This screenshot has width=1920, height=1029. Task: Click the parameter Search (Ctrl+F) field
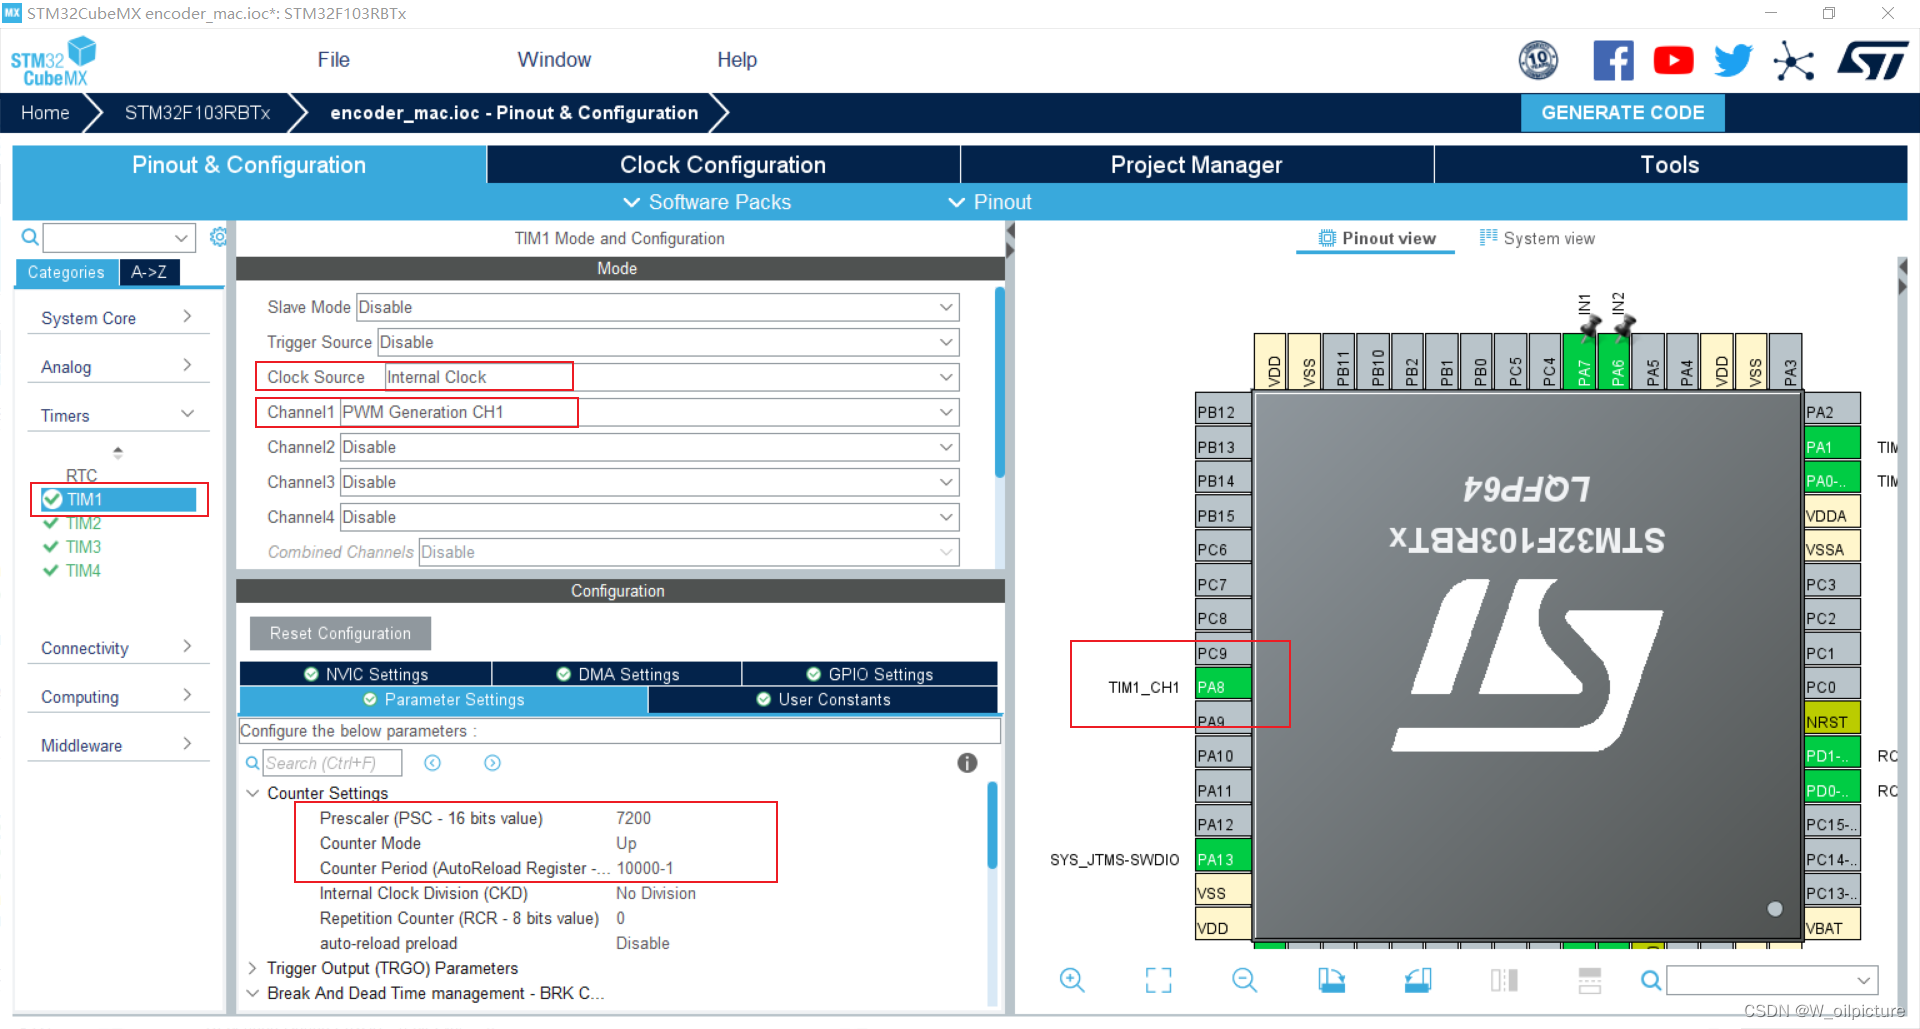332,763
